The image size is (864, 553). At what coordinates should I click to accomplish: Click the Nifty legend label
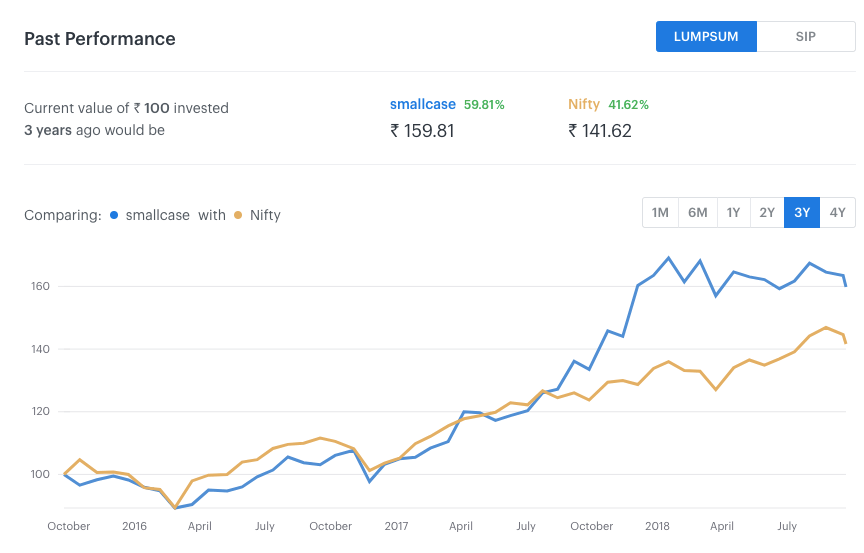(x=265, y=215)
